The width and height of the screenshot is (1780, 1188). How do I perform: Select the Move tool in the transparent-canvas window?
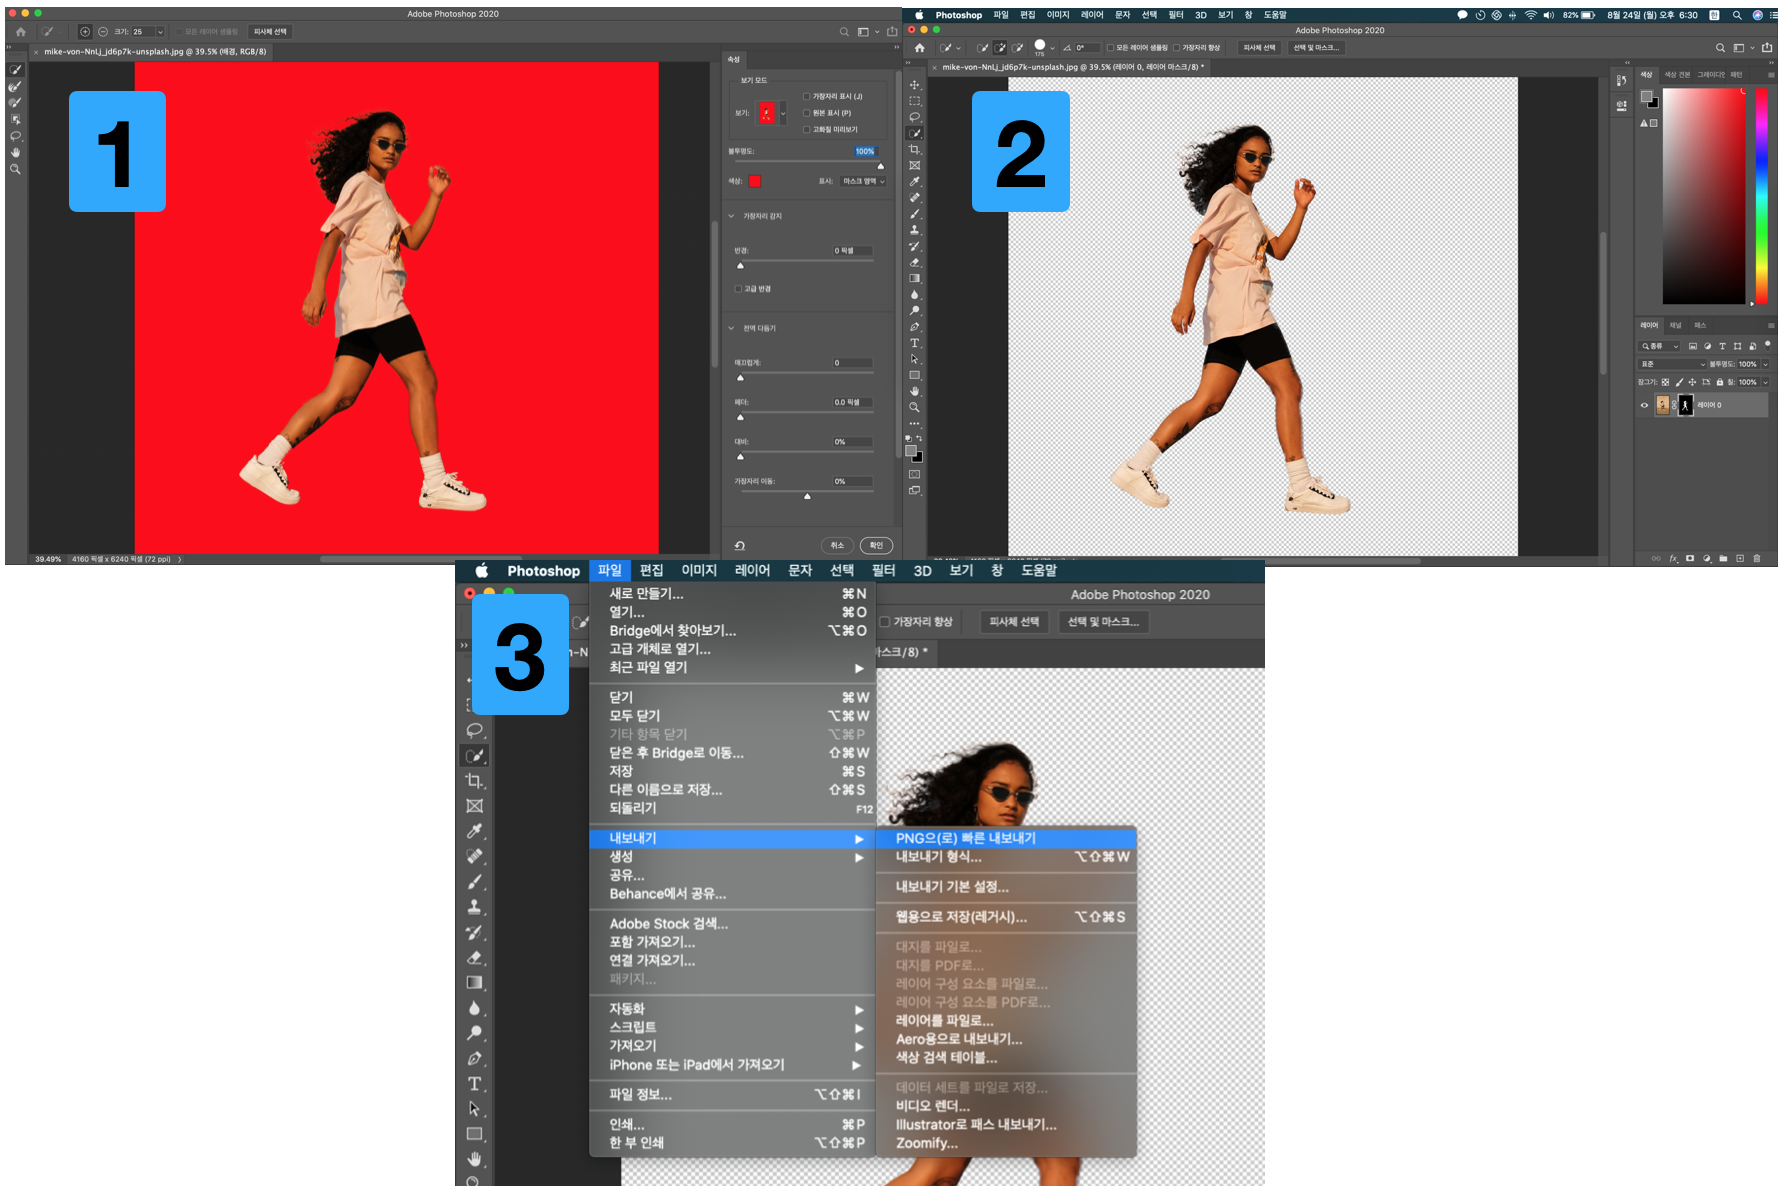(x=914, y=85)
